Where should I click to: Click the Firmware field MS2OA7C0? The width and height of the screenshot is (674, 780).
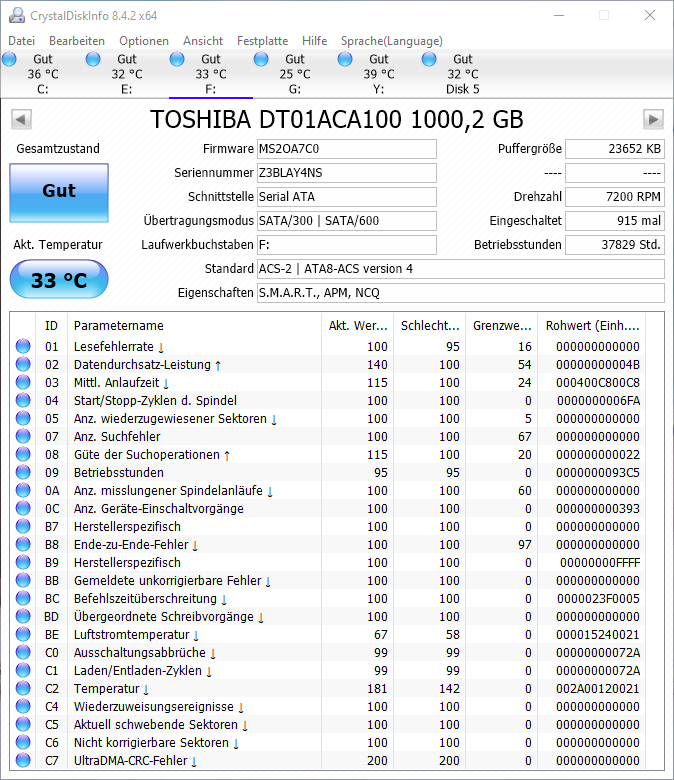click(347, 149)
